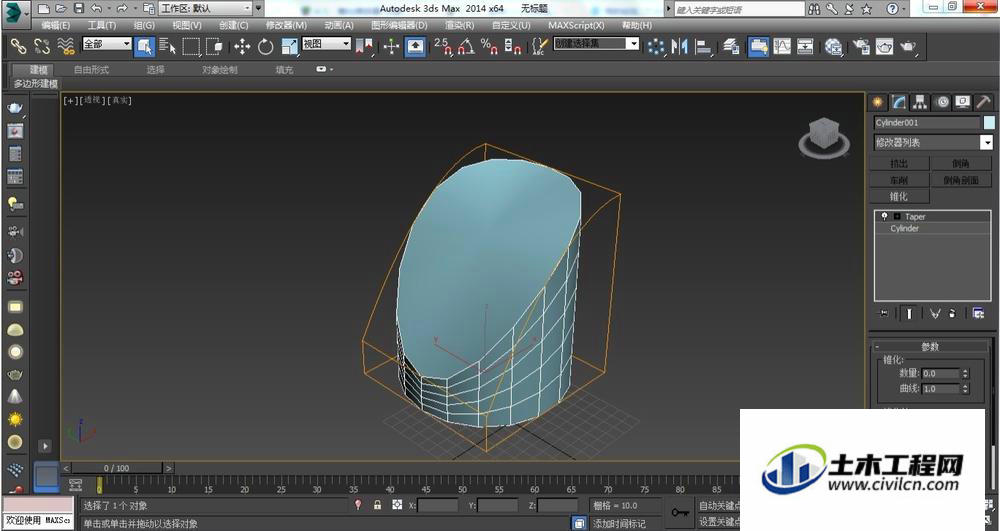Click the Align tool icon
The height and width of the screenshot is (531, 1000).
point(703,47)
